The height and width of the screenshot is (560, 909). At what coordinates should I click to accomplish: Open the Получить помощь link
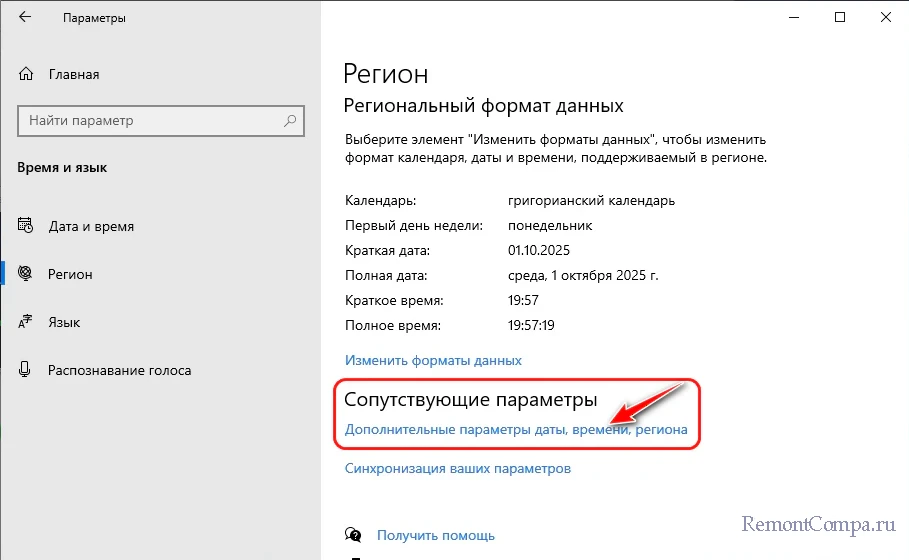coord(436,535)
